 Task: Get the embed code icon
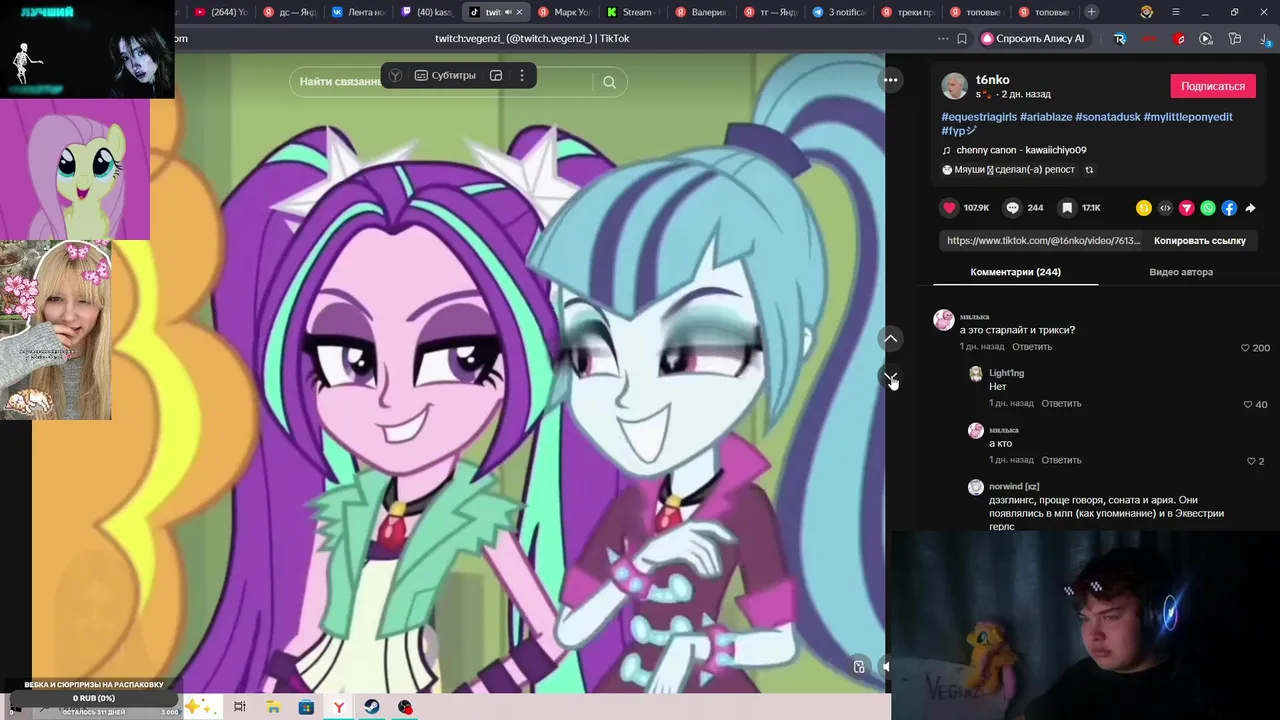pos(1165,208)
